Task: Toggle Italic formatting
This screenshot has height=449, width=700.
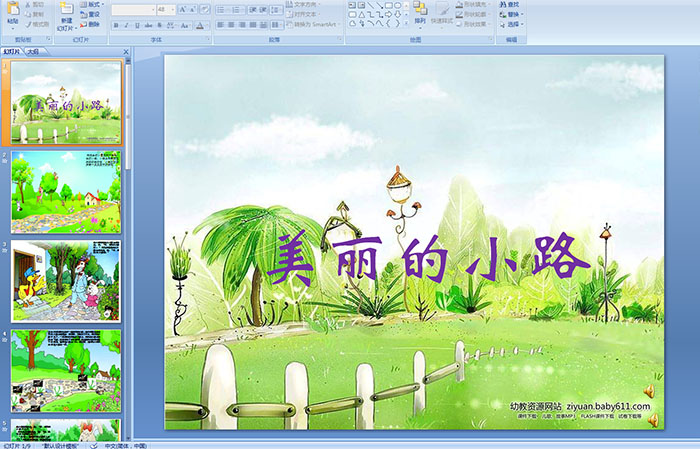Action: click(126, 25)
